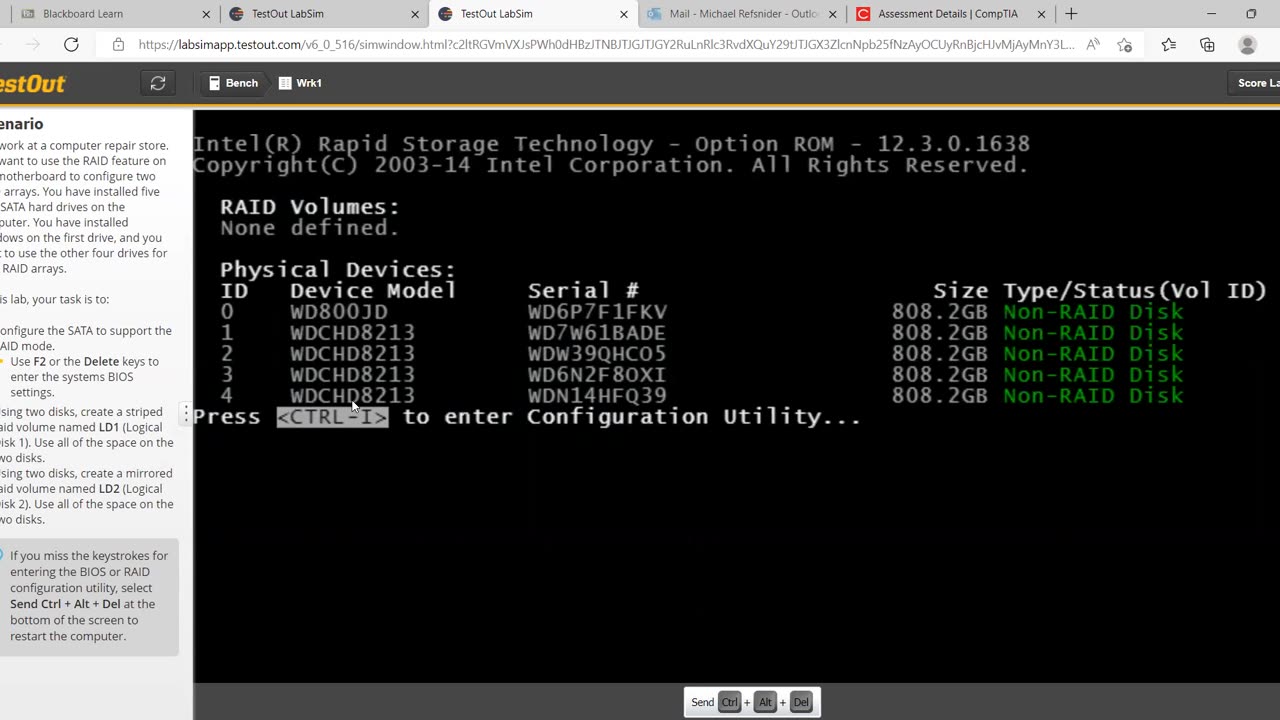Close the CompTIA Assessment Details tab

[x=1041, y=14]
